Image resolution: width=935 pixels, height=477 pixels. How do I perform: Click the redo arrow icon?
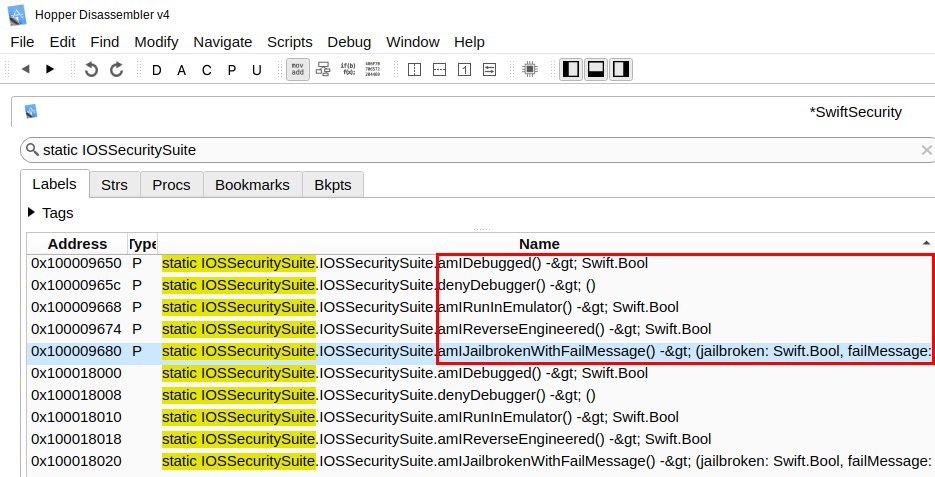pyautogui.click(x=117, y=69)
